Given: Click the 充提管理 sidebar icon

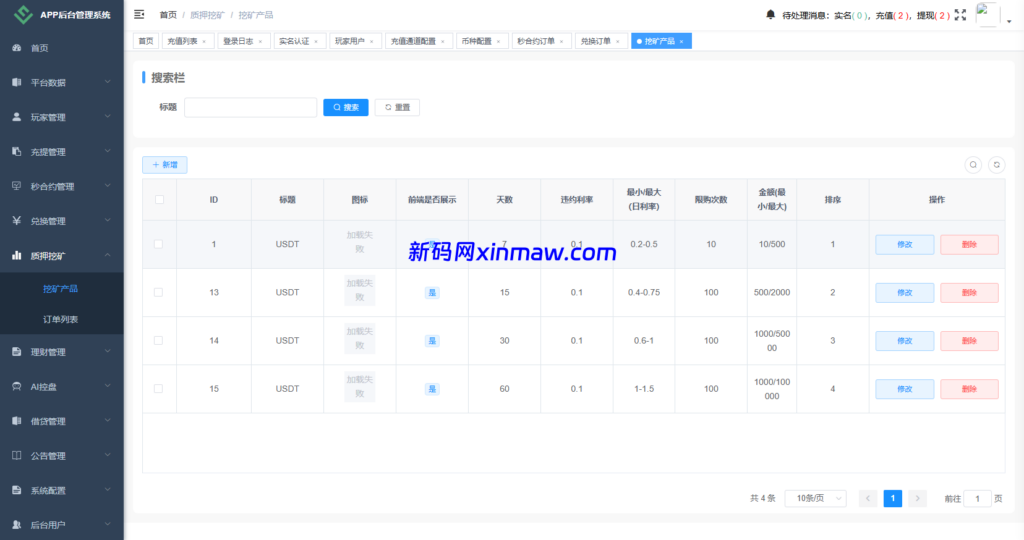Looking at the screenshot, I should [x=17, y=151].
